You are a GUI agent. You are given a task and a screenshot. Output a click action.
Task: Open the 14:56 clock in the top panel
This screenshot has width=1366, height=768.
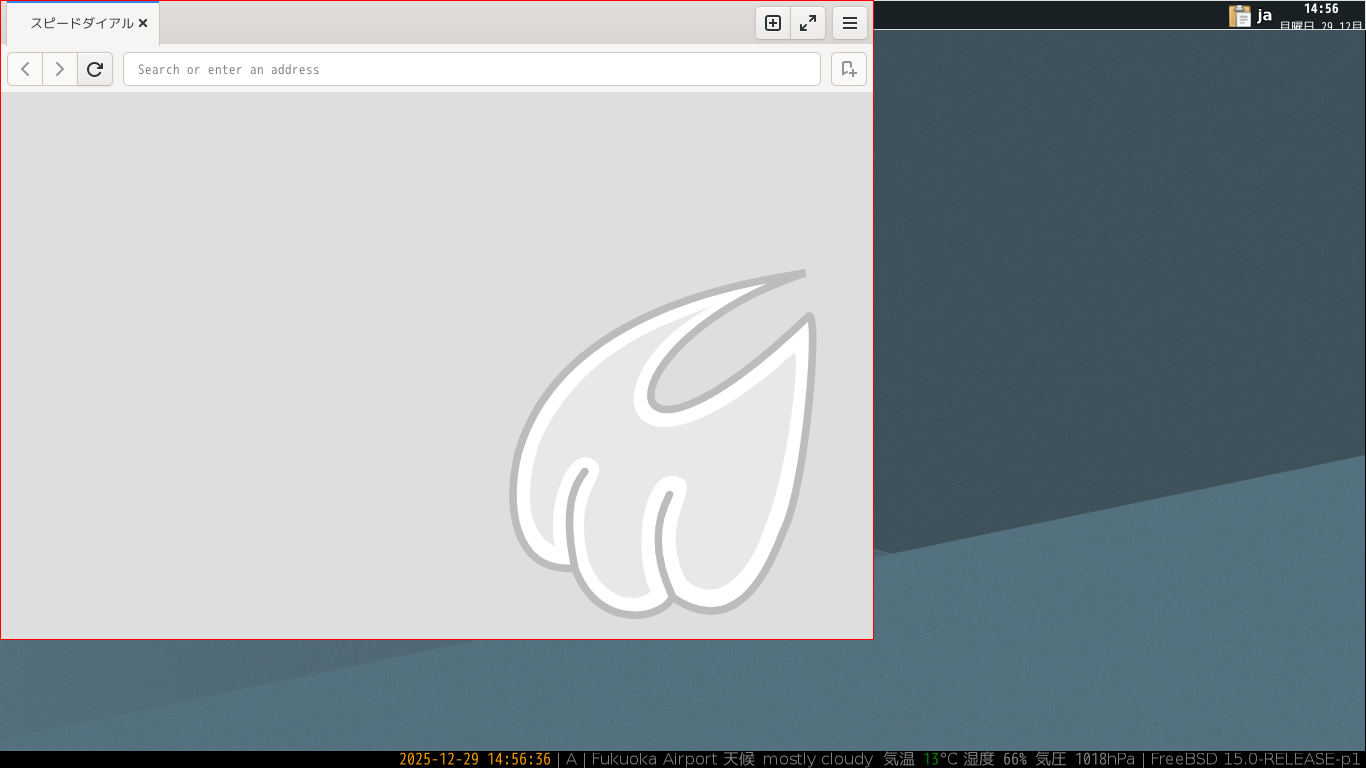pos(1320,9)
